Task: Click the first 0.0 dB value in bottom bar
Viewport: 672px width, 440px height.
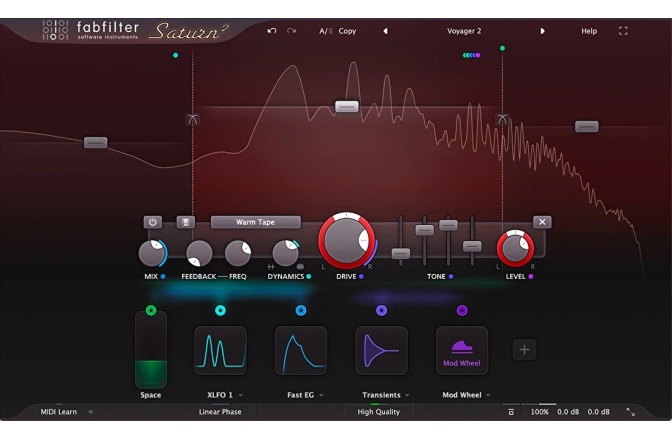Action: [x=568, y=412]
